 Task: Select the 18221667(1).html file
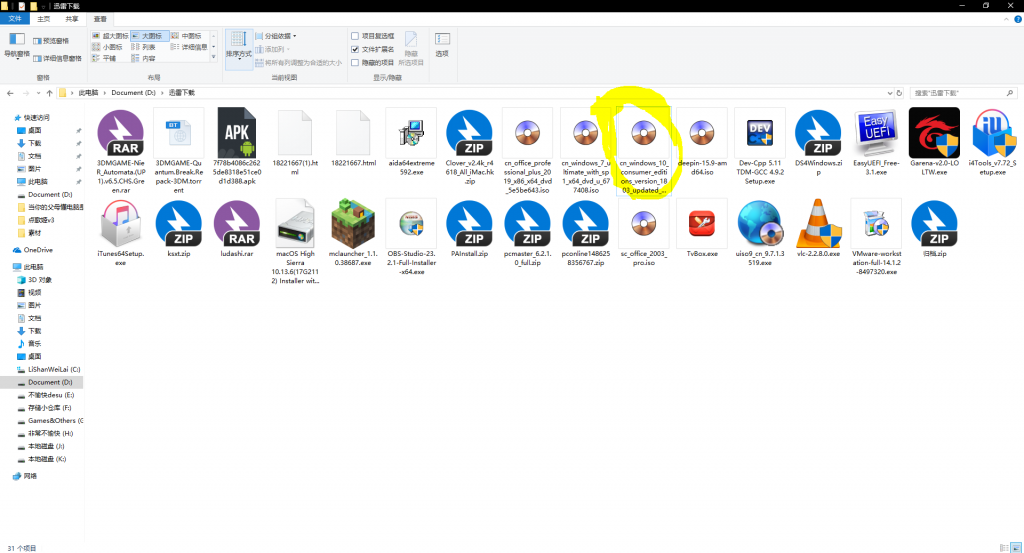point(295,142)
